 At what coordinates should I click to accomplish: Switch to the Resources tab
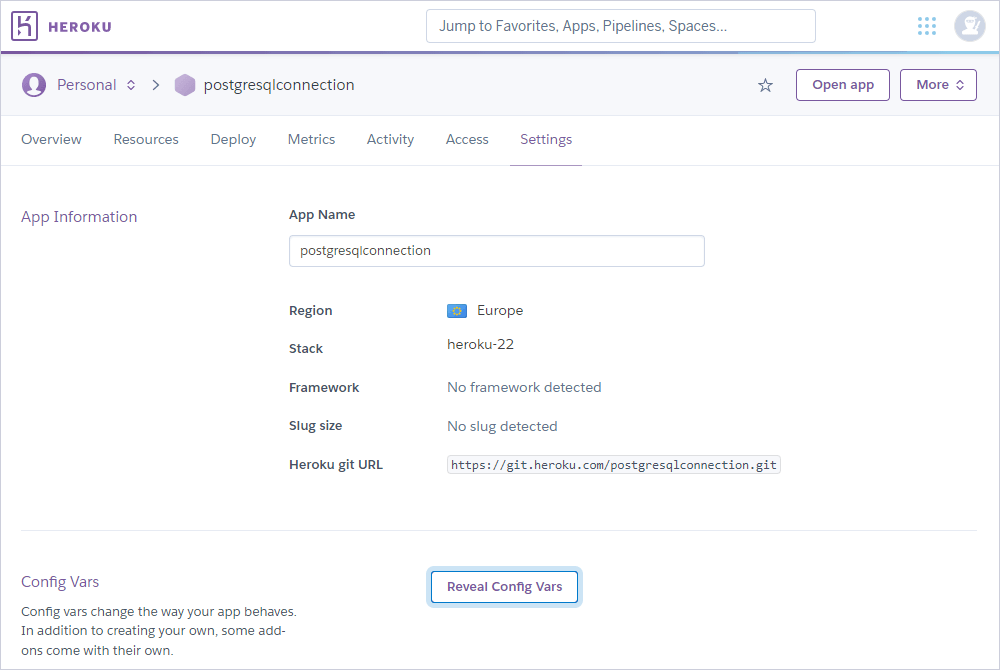[145, 139]
